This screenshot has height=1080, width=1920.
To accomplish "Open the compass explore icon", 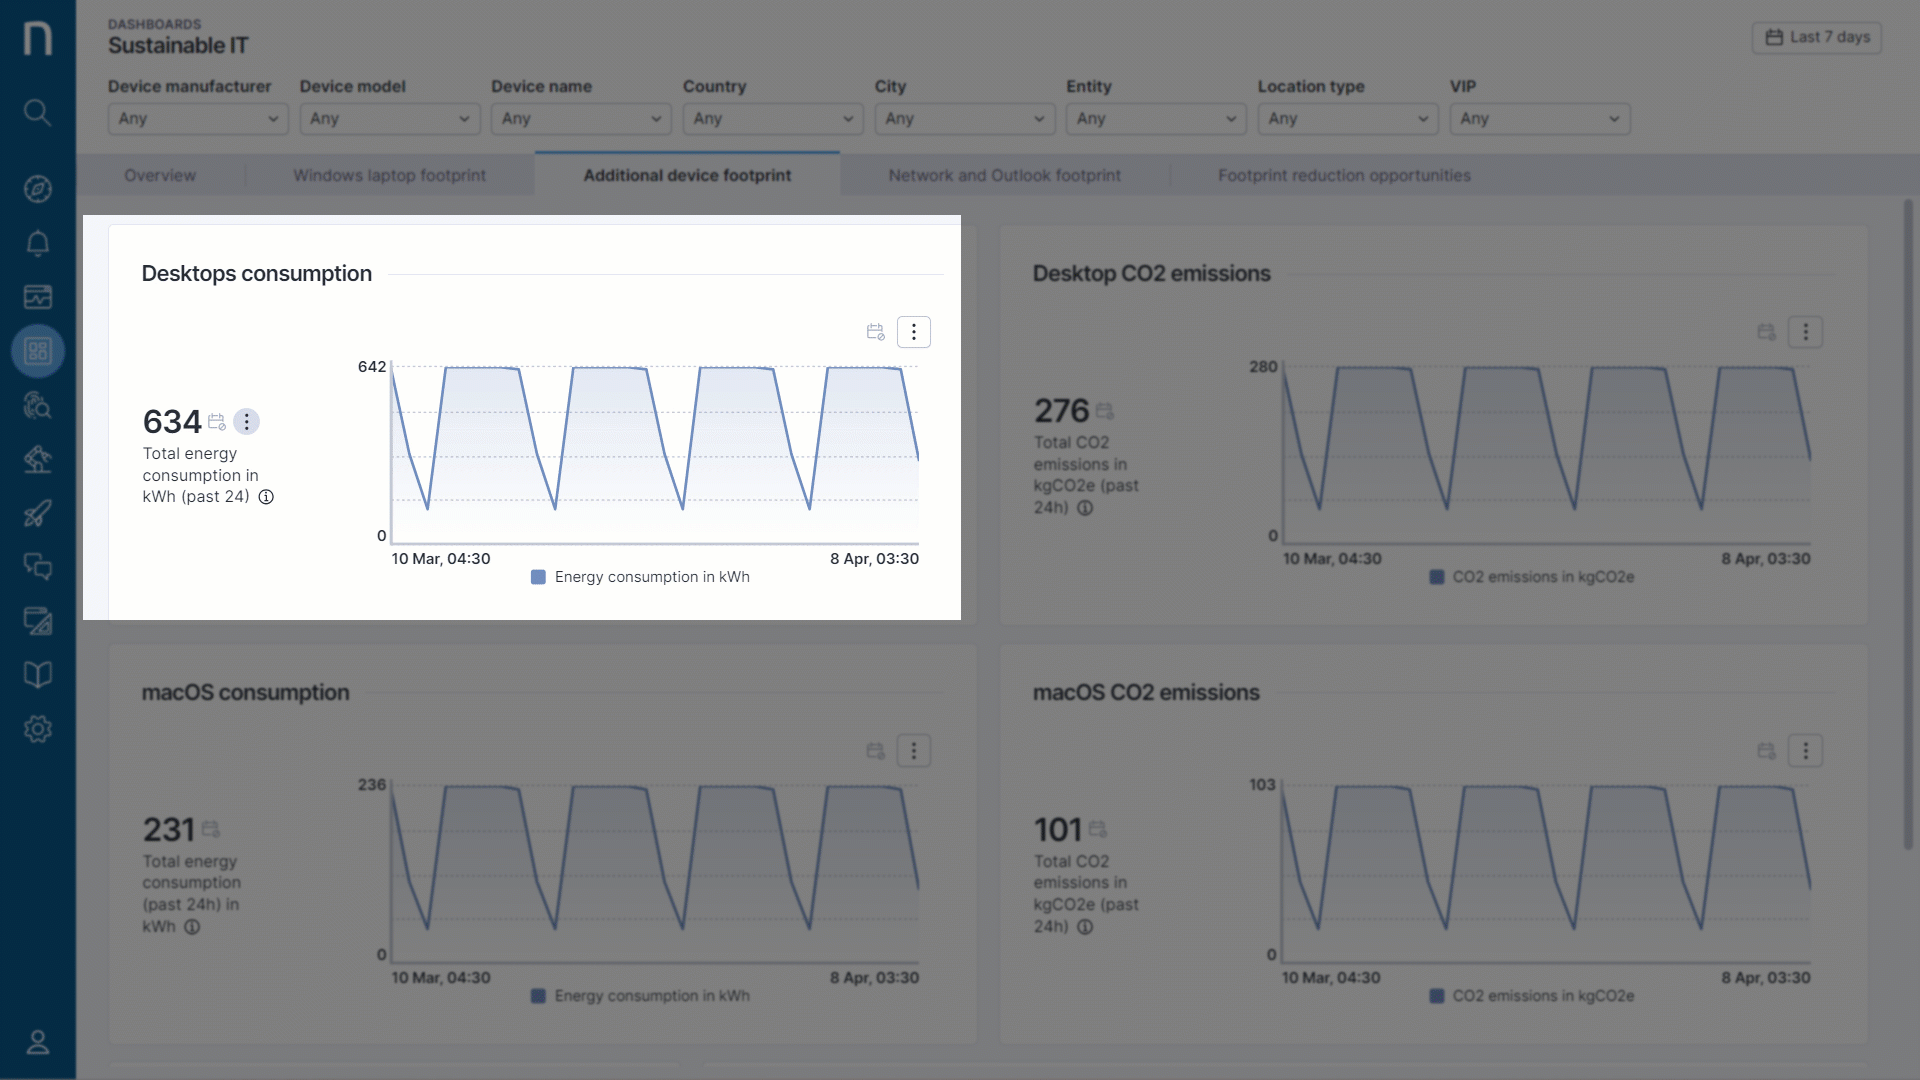I will (x=37, y=189).
